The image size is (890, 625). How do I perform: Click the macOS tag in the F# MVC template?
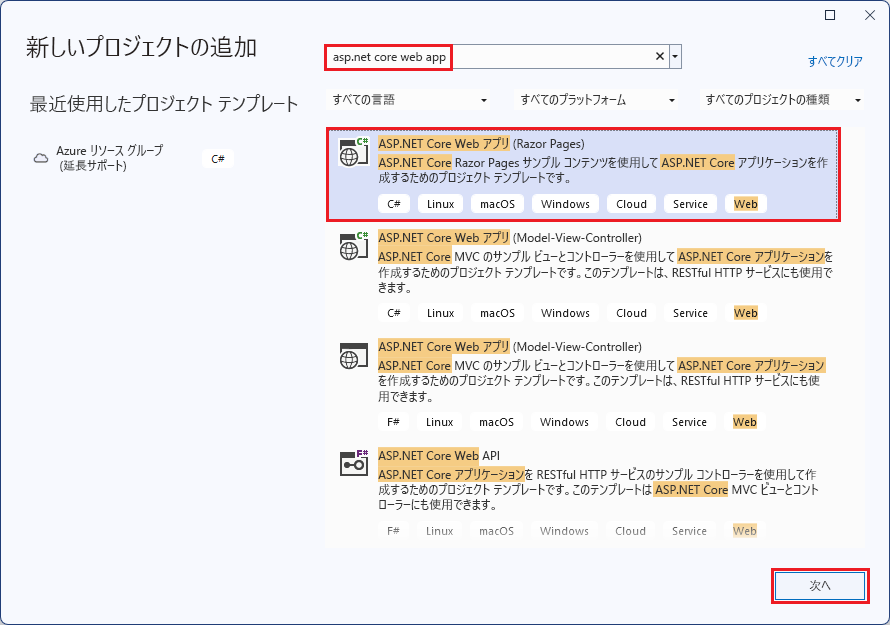tap(496, 422)
